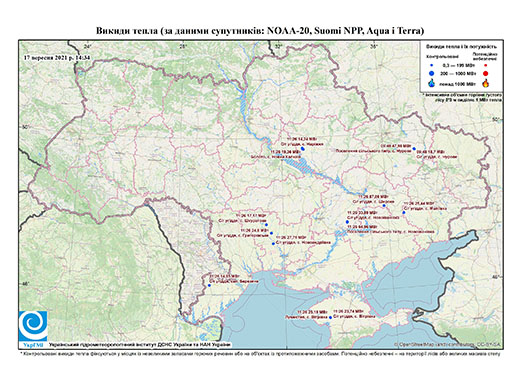Select the blue marker with 47,56 MW label
520x368 pixels.
coord(414,149)
